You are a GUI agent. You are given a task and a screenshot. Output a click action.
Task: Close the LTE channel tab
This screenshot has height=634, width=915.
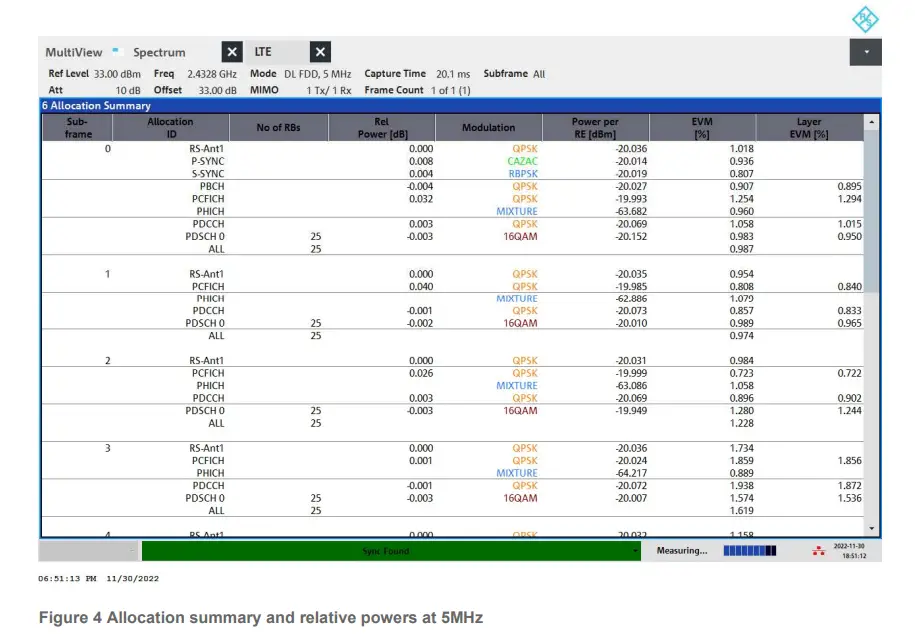(x=320, y=52)
